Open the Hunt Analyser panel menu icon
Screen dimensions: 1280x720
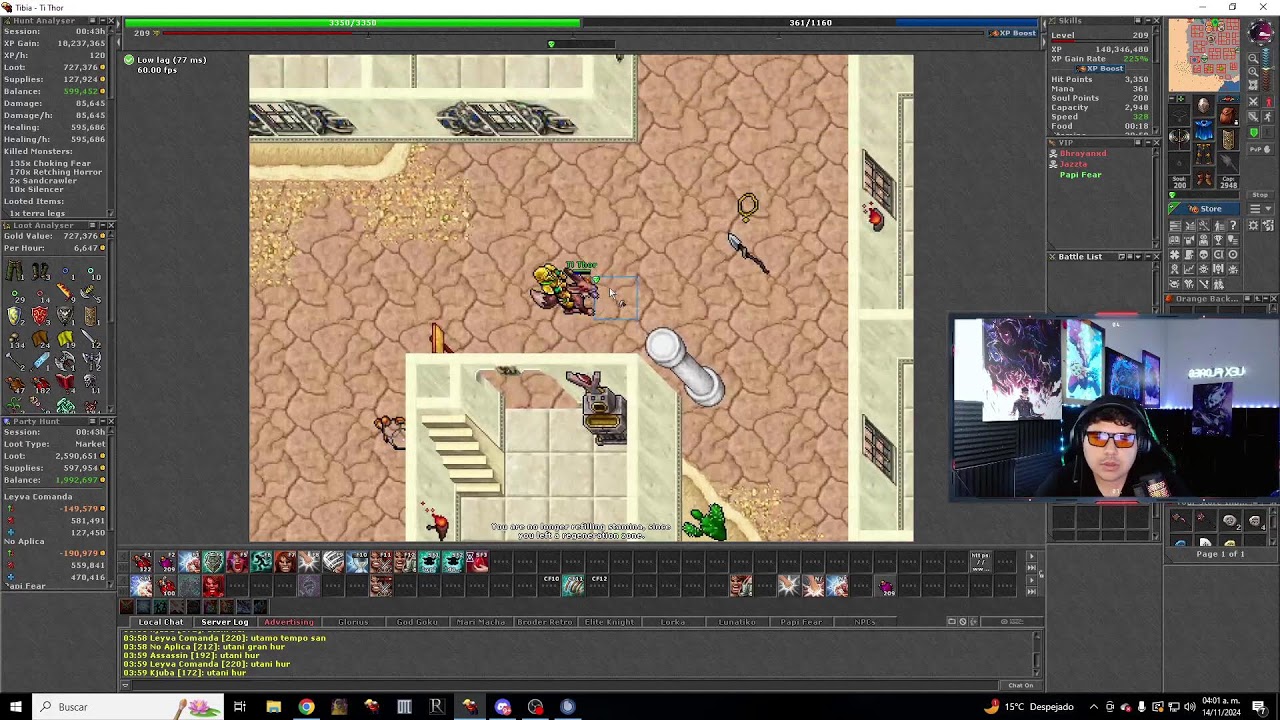[92, 20]
